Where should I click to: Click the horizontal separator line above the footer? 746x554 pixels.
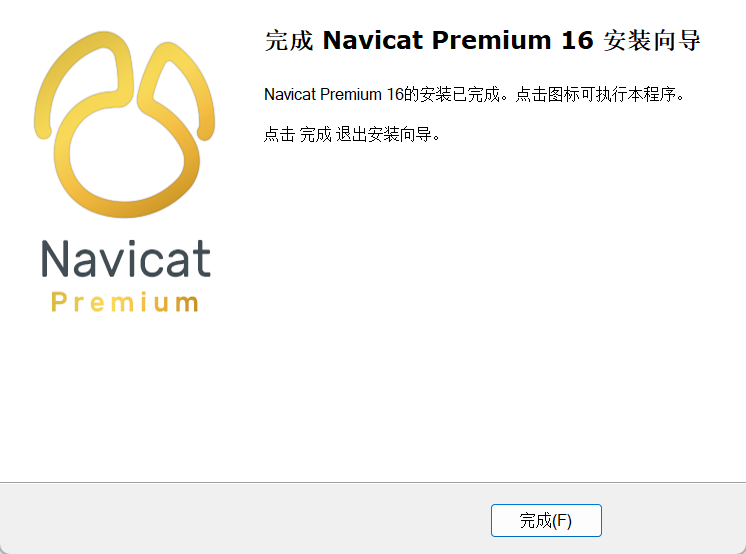373,482
